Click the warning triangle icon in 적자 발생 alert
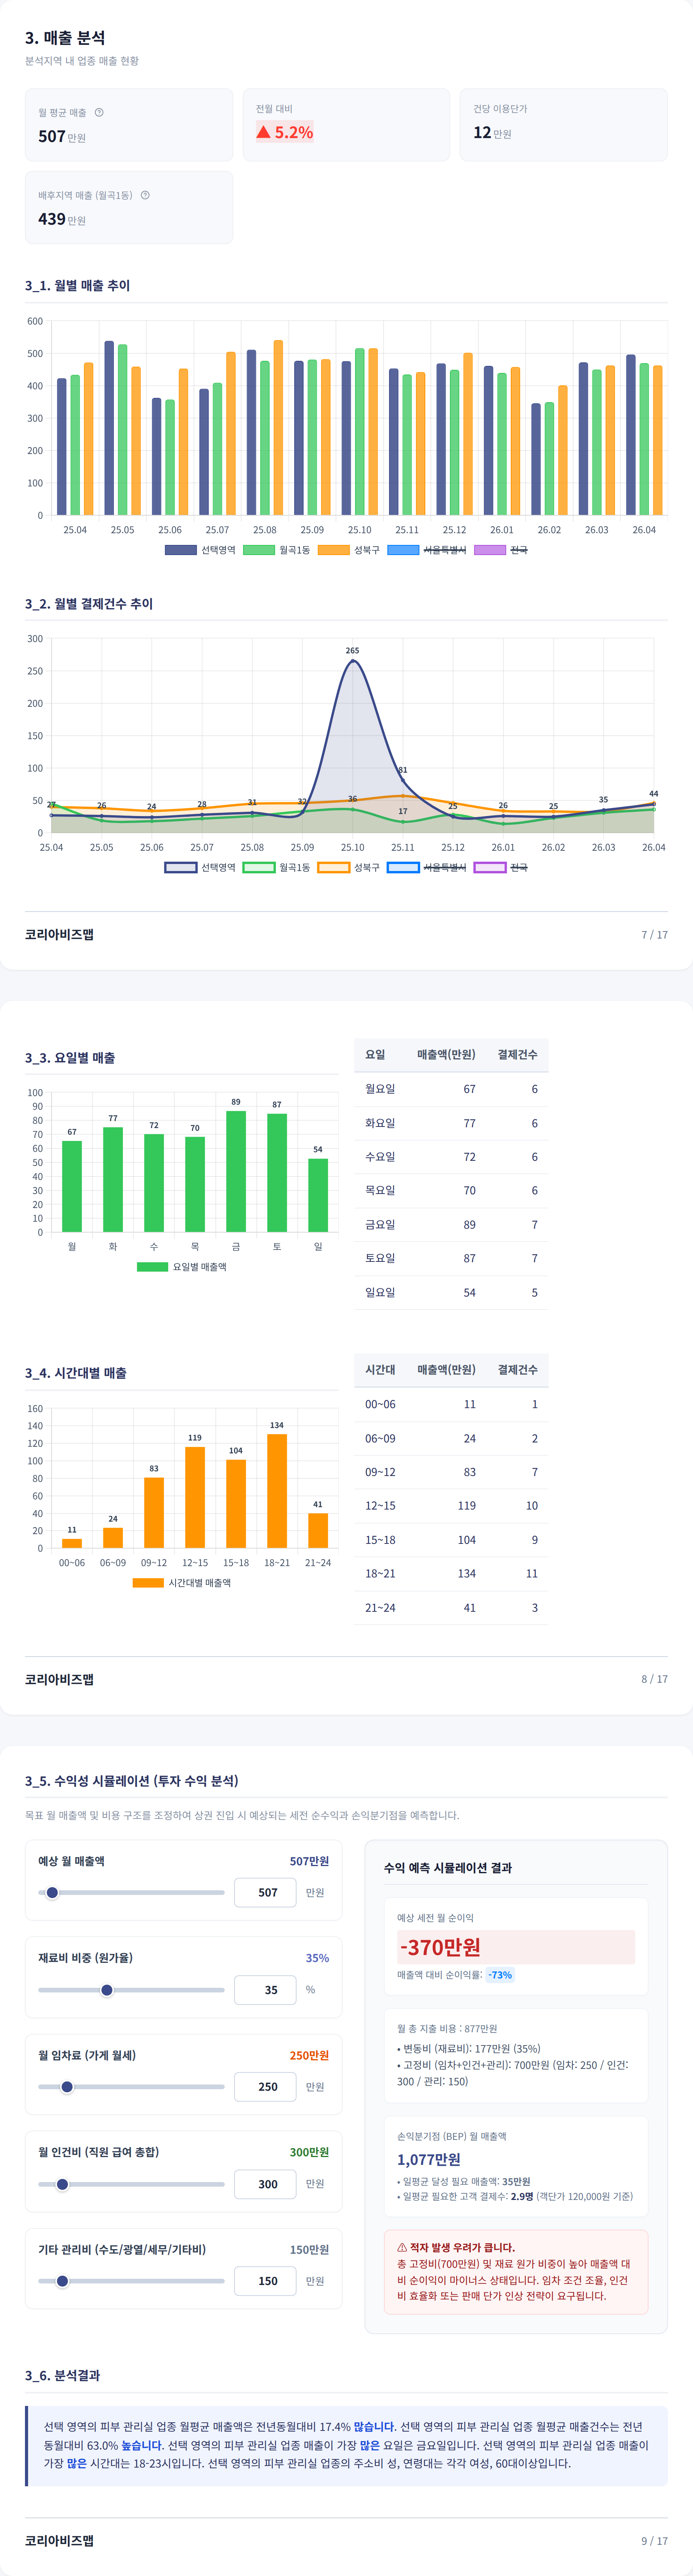 (x=402, y=2247)
